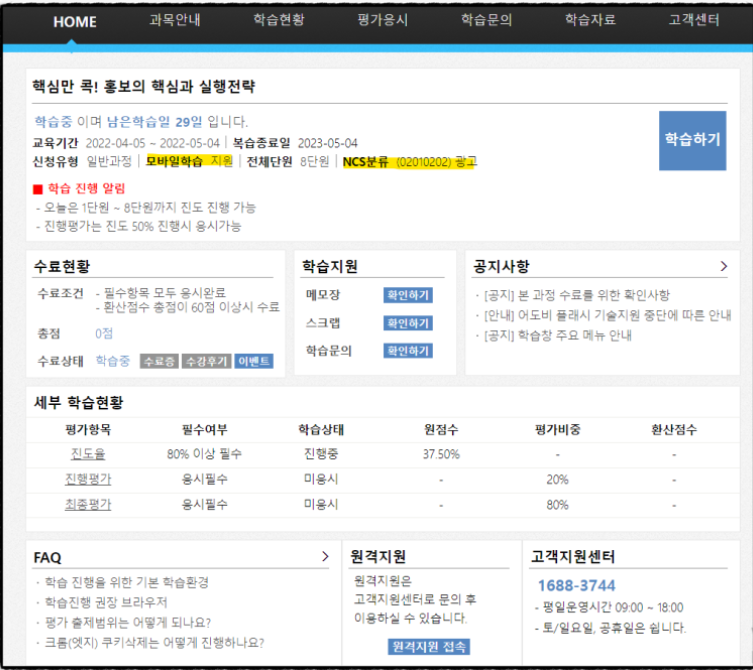
Task: Click 확인하기 next to 메모장
Action: (408, 295)
